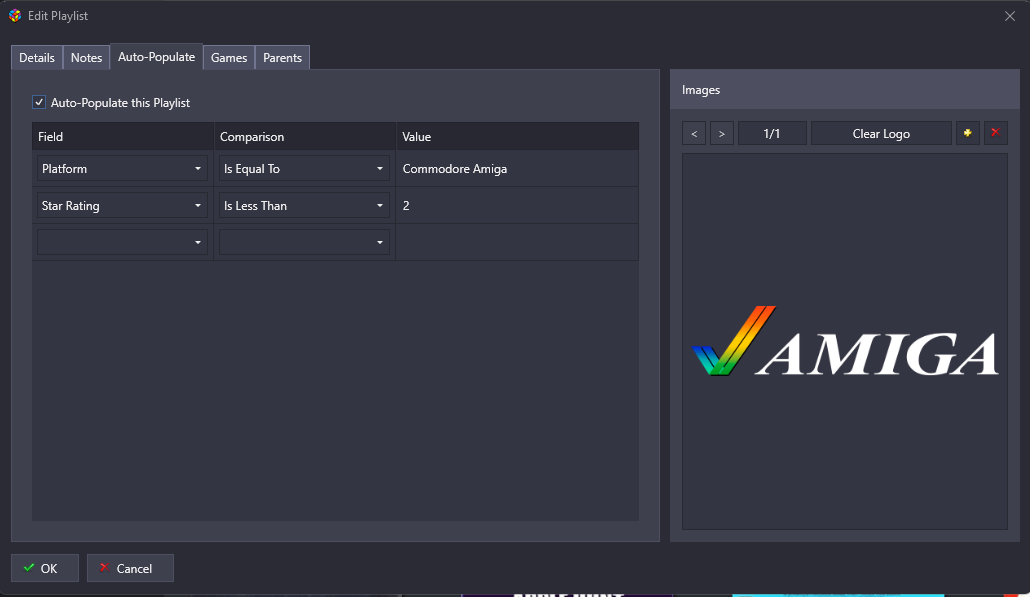Screen dimensions: 1030x597
Task: Click the Comparison column header
Action: (305, 137)
